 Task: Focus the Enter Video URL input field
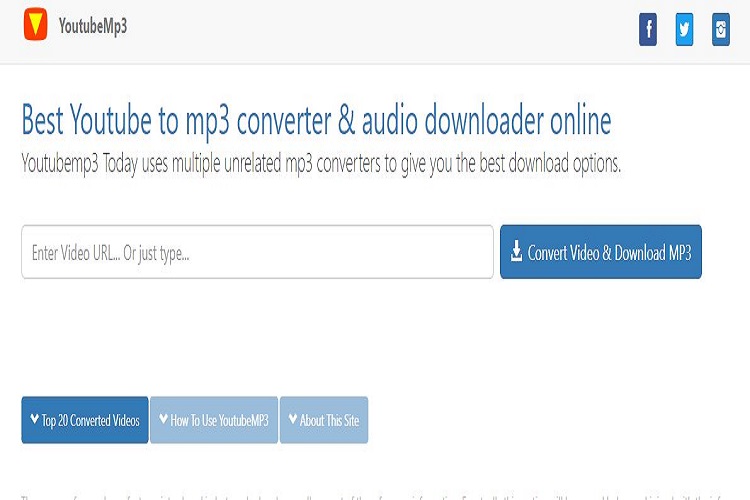[257, 252]
